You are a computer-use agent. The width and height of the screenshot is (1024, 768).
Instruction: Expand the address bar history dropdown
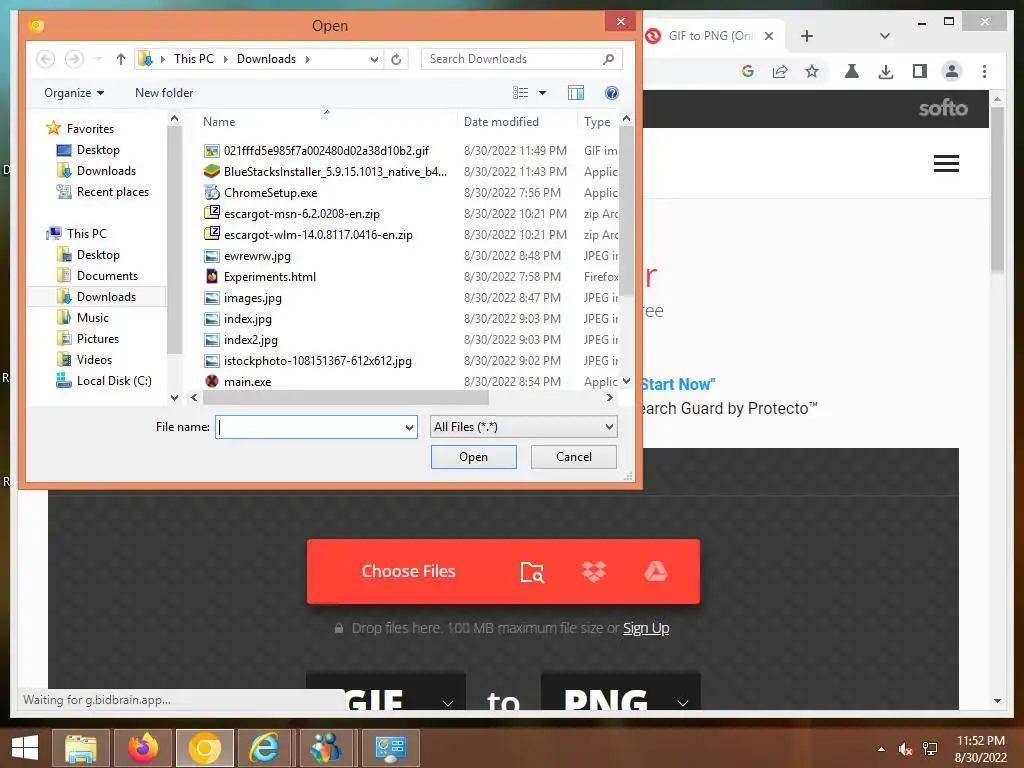(x=374, y=59)
